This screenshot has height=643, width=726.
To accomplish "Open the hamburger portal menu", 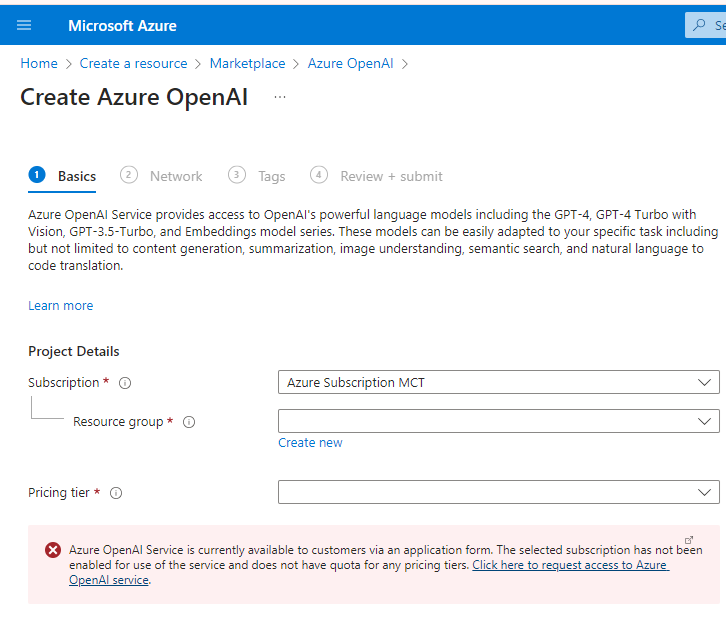I will [x=24, y=25].
